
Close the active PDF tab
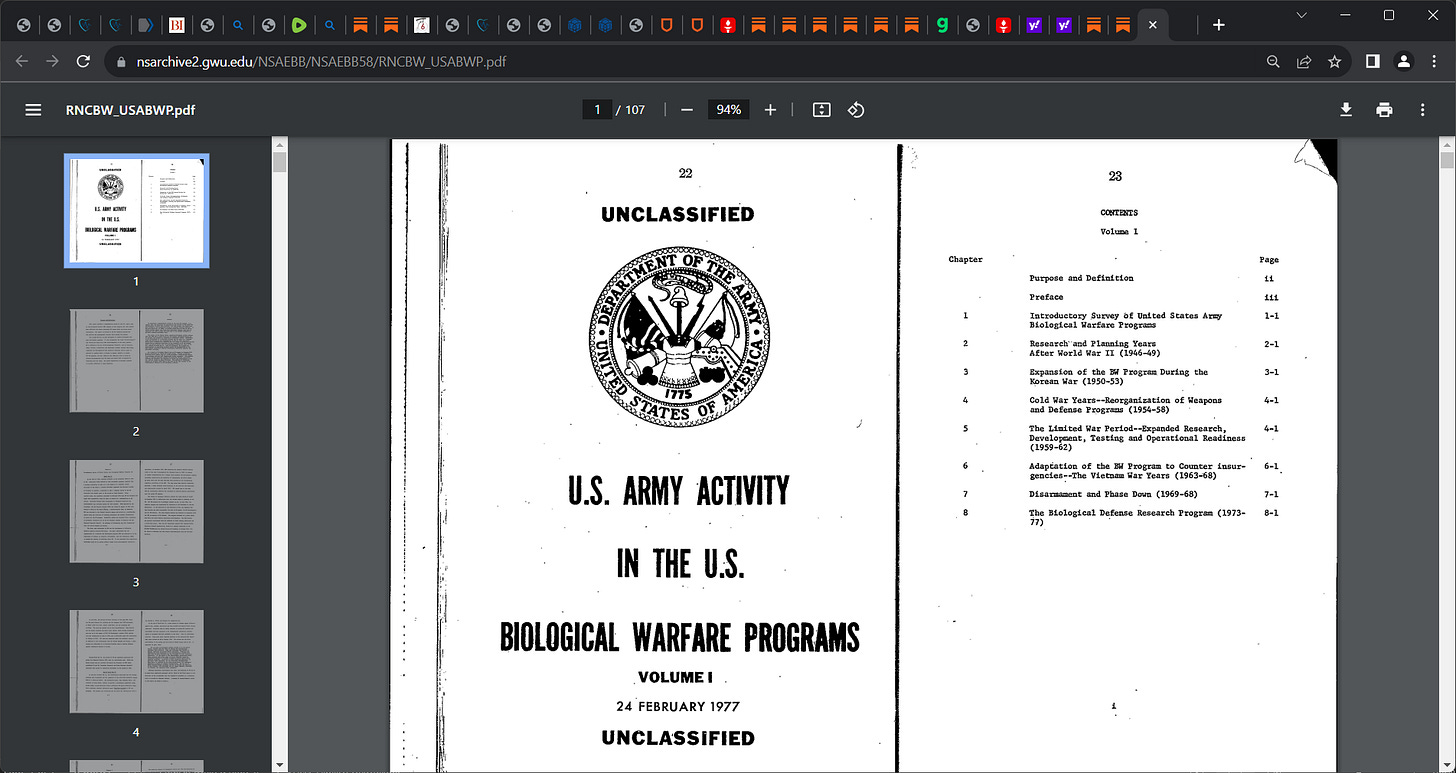pos(1152,25)
